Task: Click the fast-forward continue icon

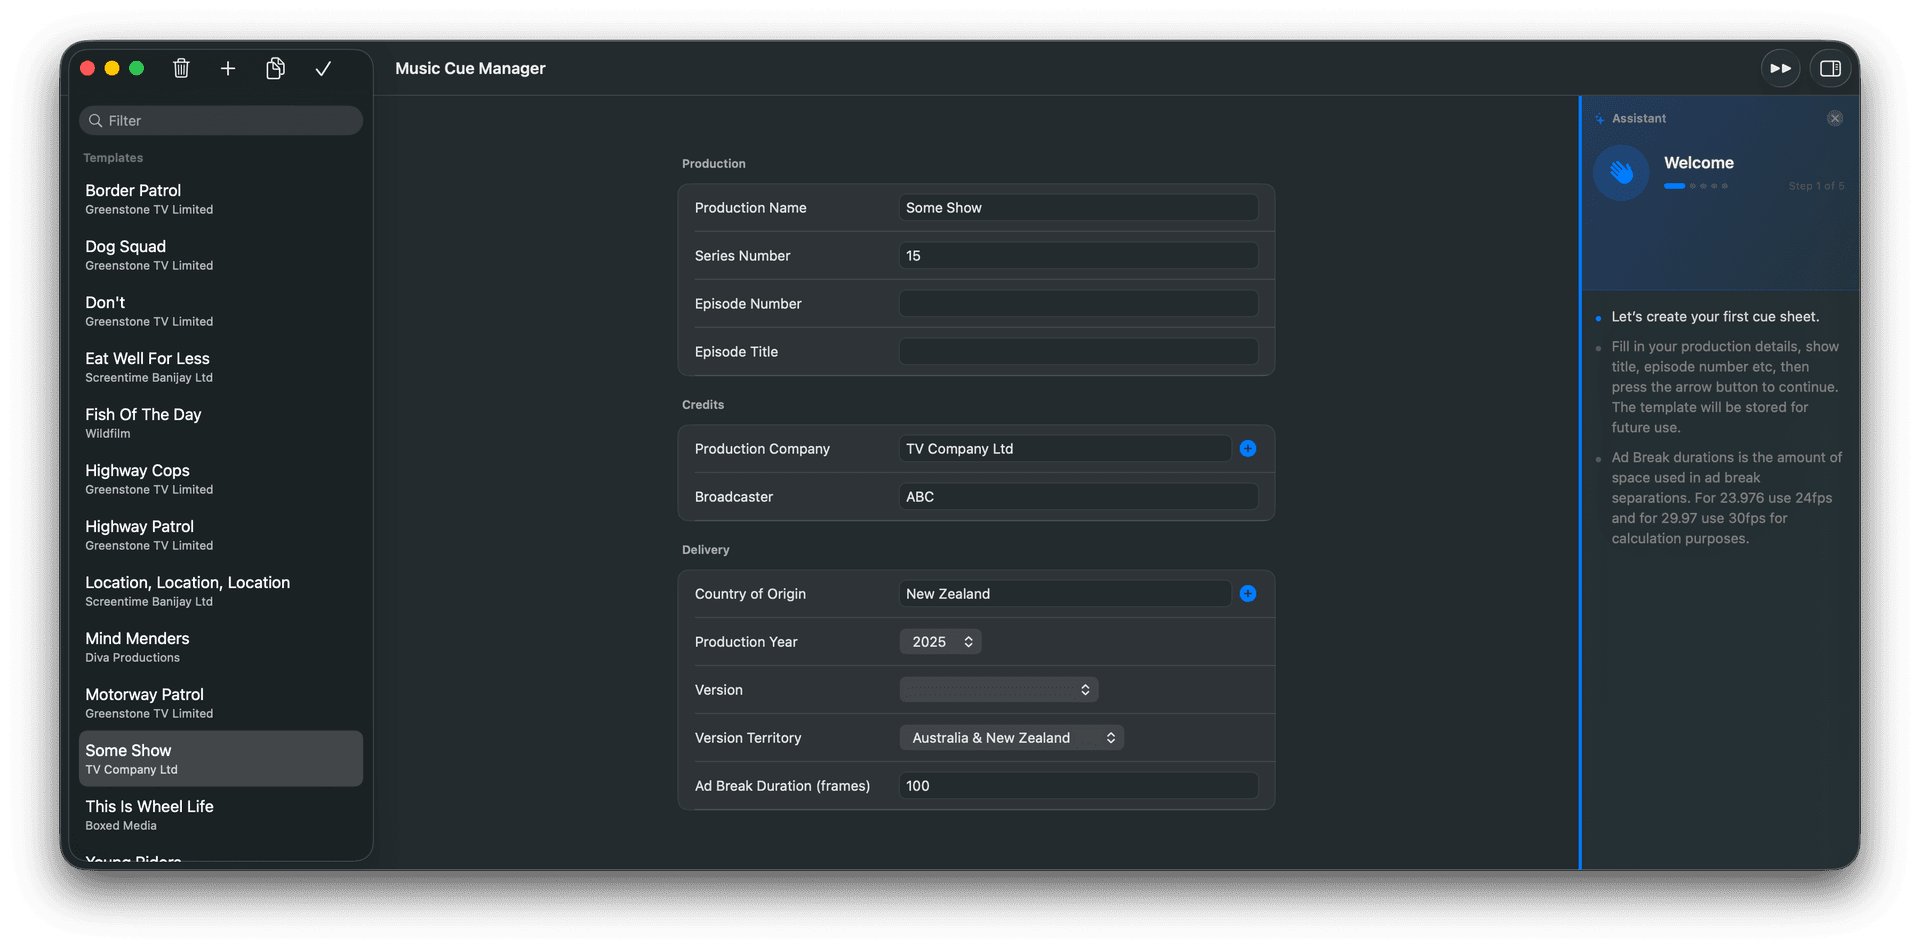Action: tap(1780, 68)
